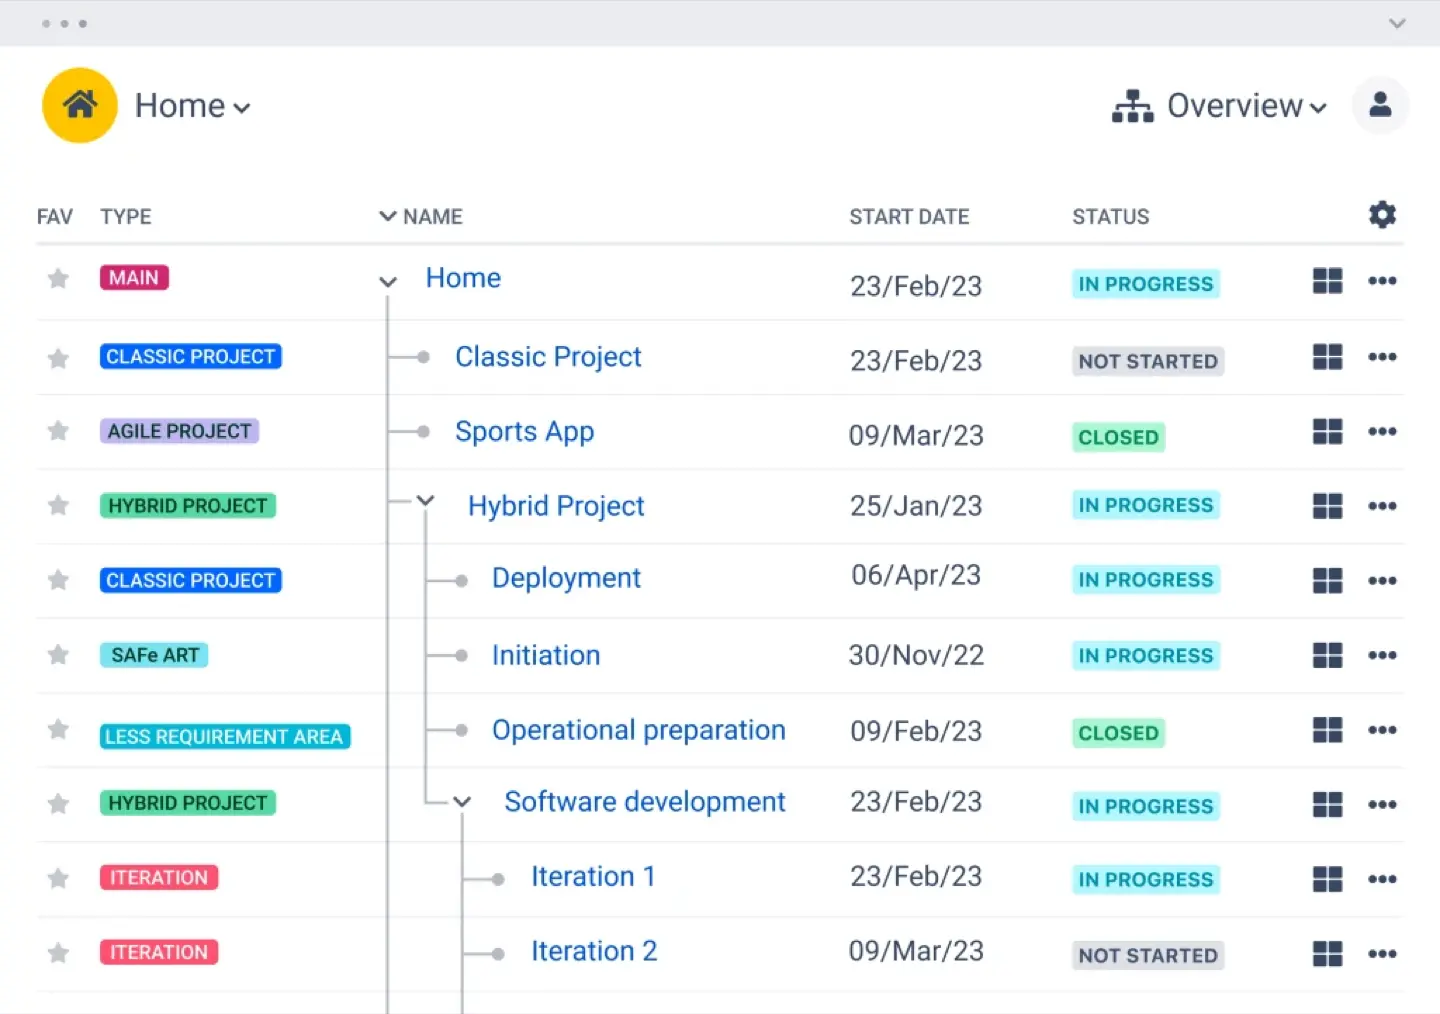1440x1014 pixels.
Task: Open the column settings gear icon
Action: (1382, 214)
